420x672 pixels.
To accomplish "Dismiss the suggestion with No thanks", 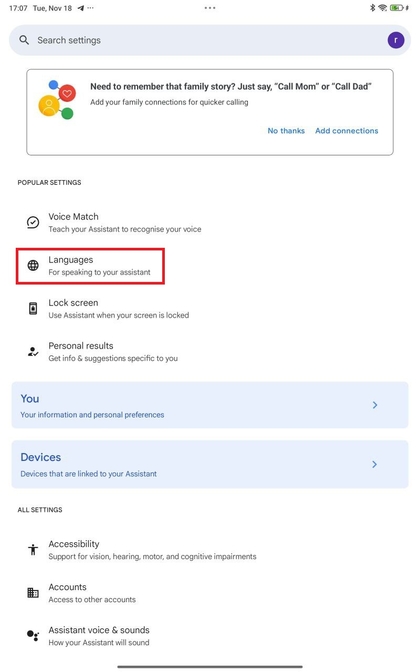I will pyautogui.click(x=286, y=131).
